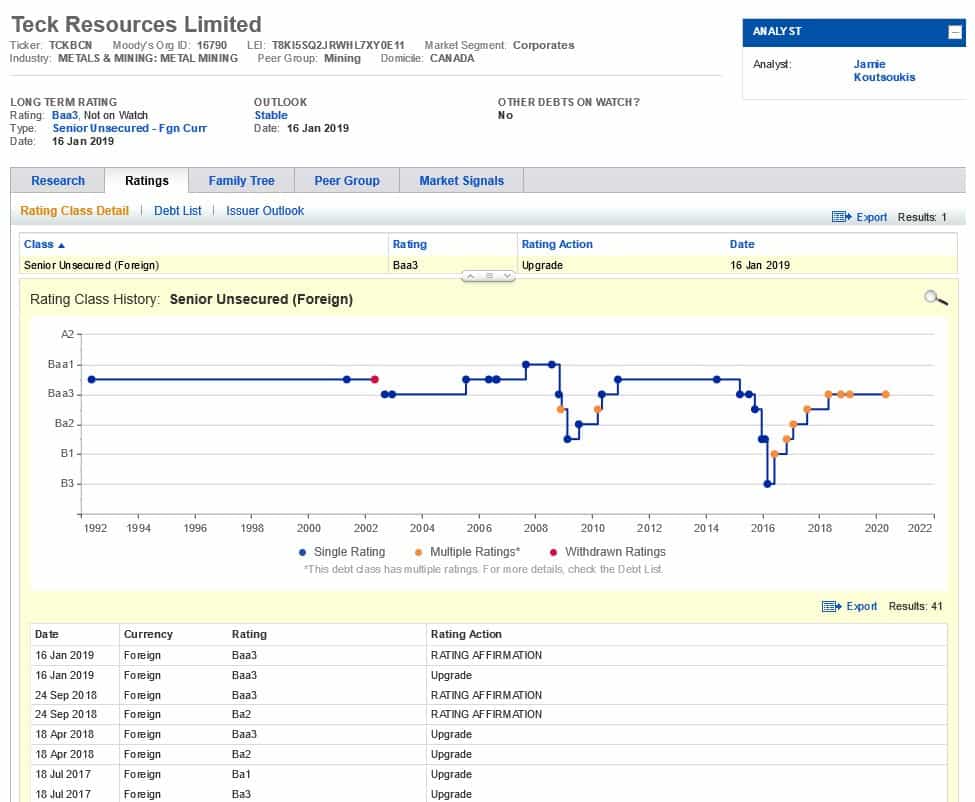Image resolution: width=975 pixels, height=802 pixels.
Task: Open analyst Jamie Koutsoukis profile link
Action: pos(884,71)
